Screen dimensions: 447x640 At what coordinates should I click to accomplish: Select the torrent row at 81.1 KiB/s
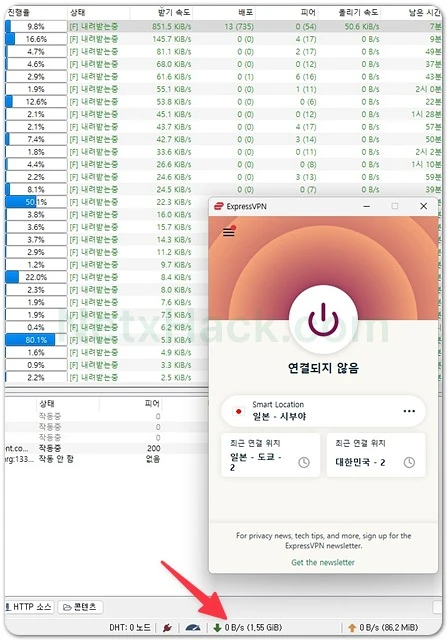coord(223,52)
